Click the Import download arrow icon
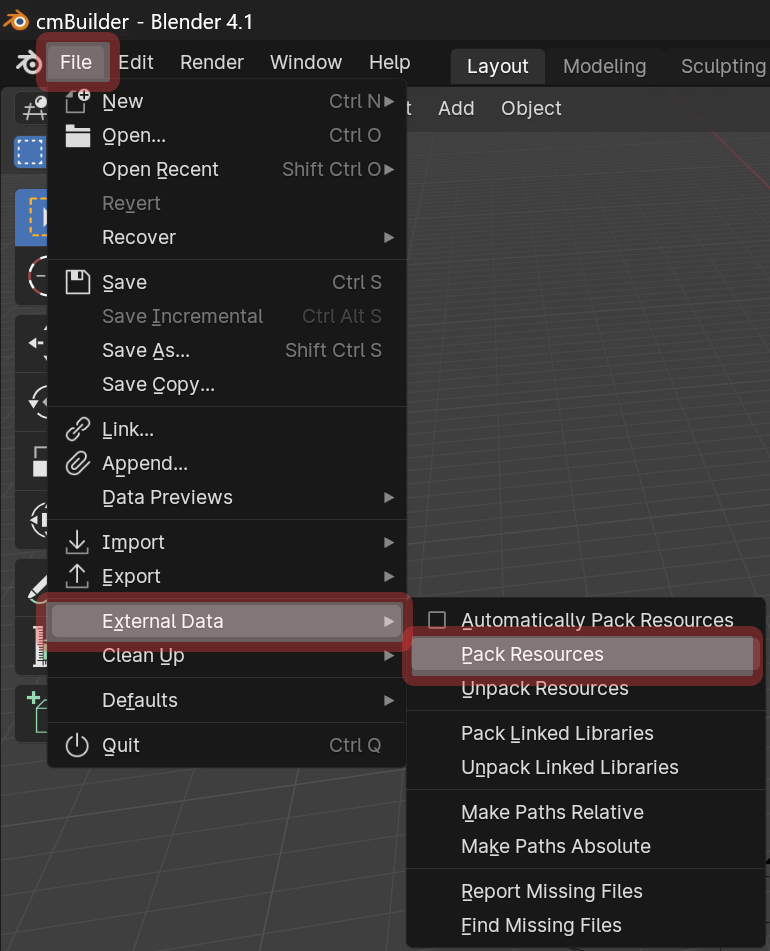The image size is (770, 951). point(77,542)
